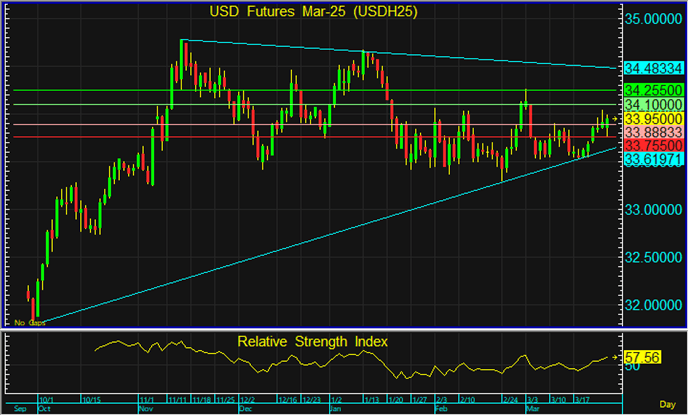Select the yellow 33.95000 last price tag

pos(653,118)
